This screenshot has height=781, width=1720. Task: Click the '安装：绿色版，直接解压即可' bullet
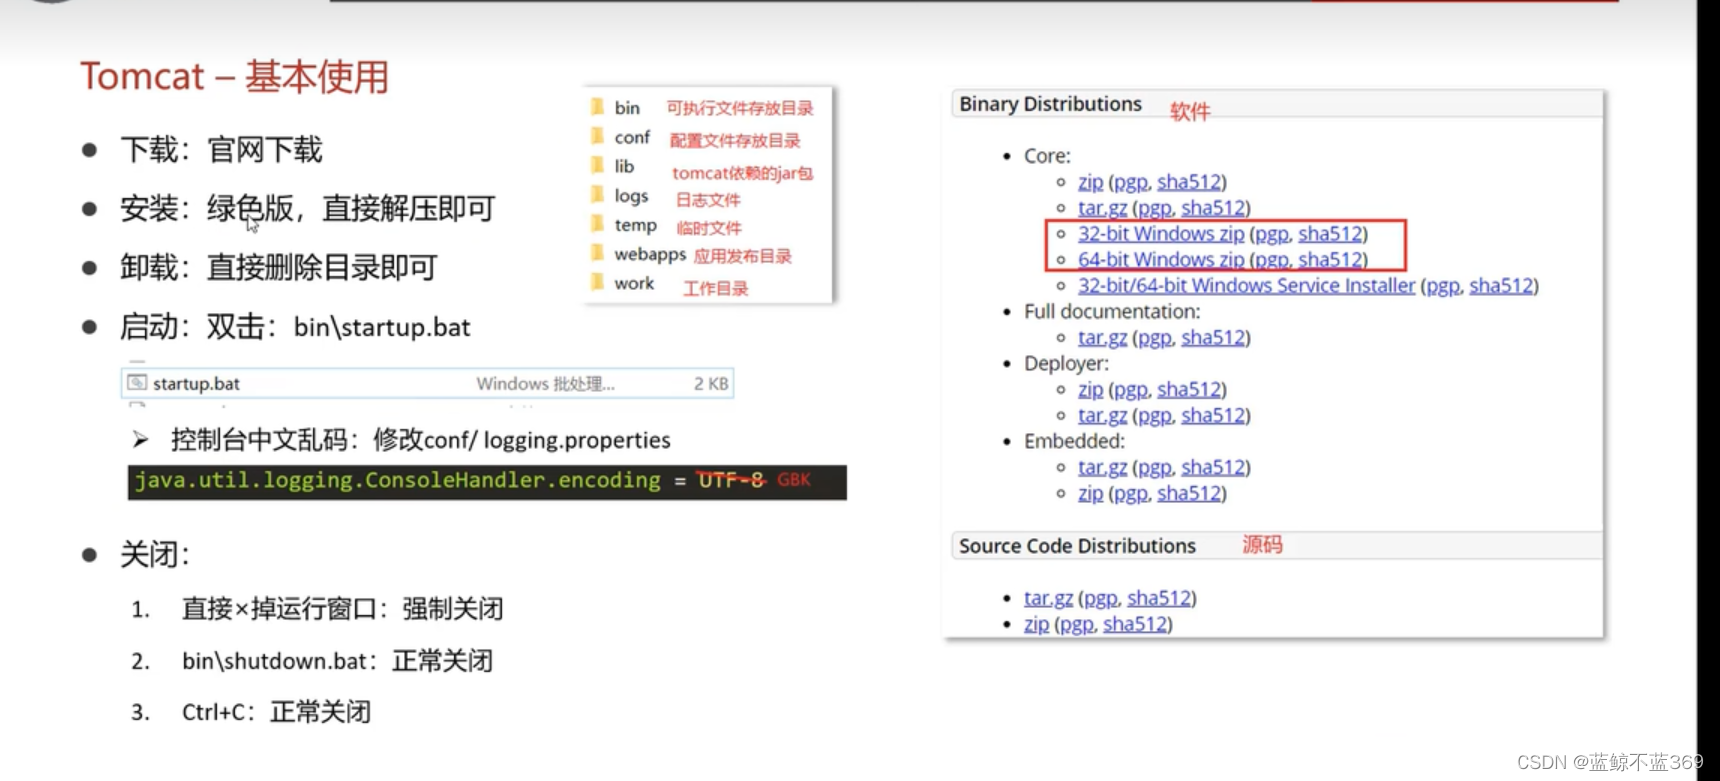pyautogui.click(x=308, y=209)
